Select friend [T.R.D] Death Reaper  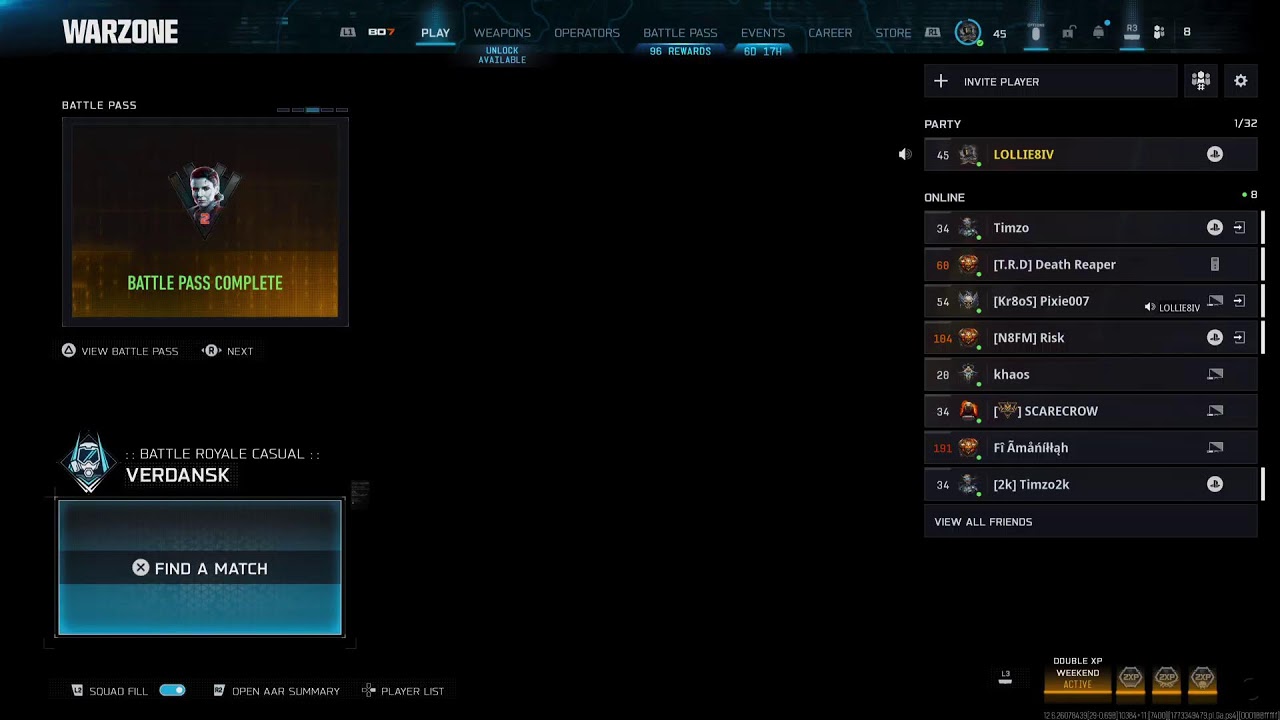click(1090, 264)
